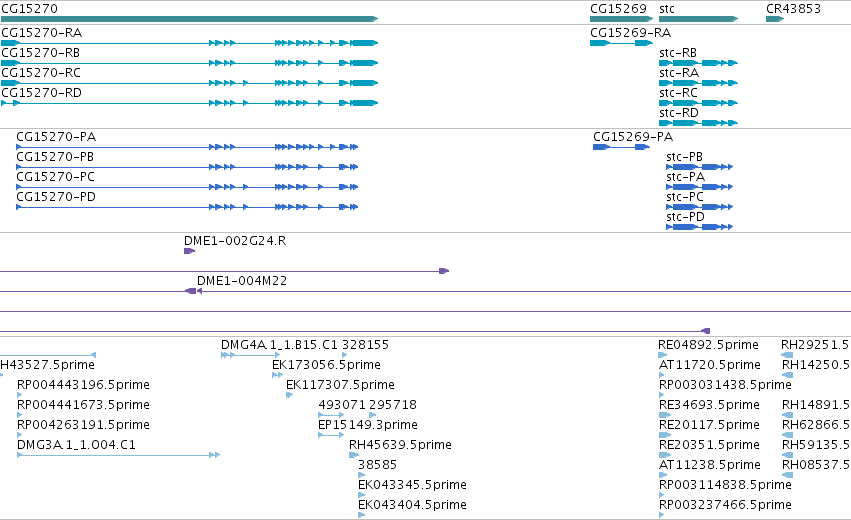Click protein CG15270-PC label
The width and height of the screenshot is (851, 520).
[55, 177]
